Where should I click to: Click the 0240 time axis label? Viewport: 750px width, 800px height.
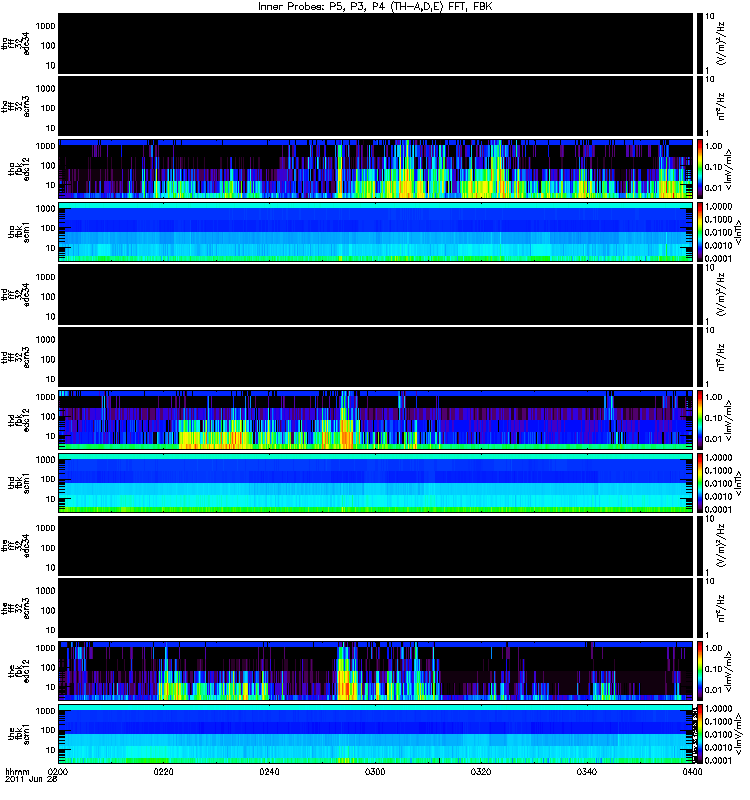(269, 771)
